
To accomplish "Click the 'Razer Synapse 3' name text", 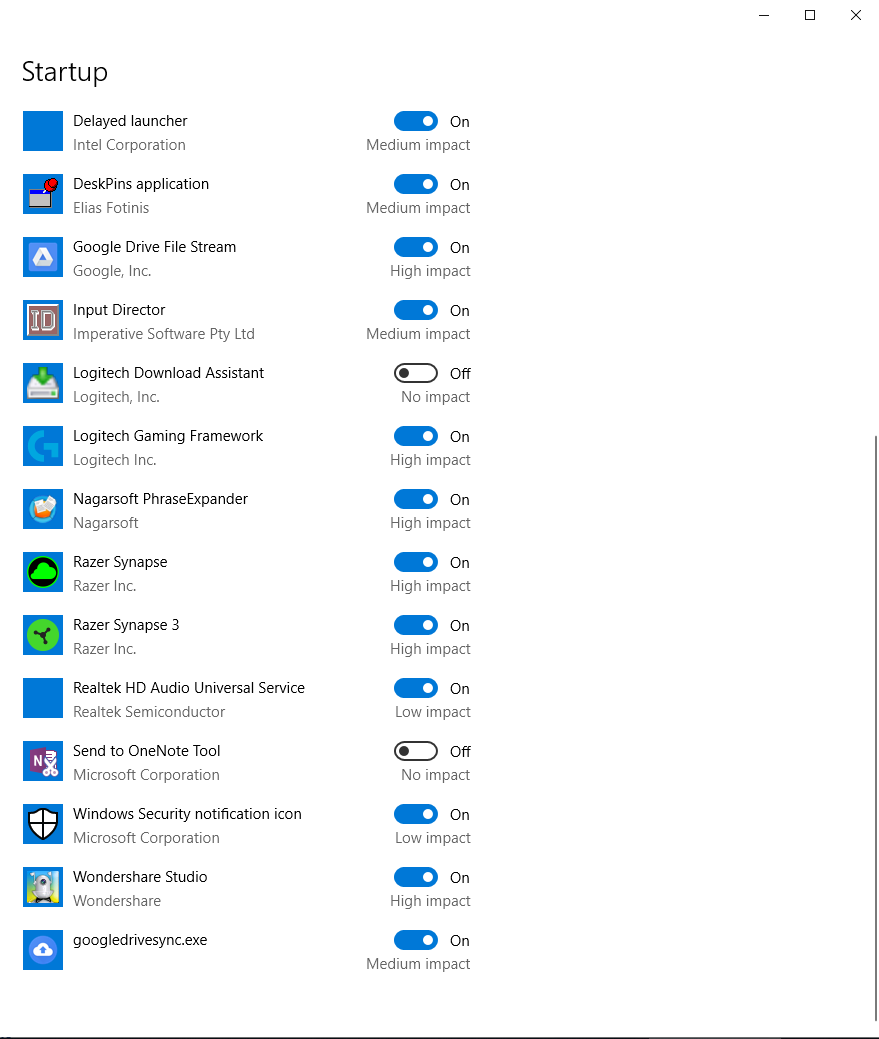I will [126, 626].
